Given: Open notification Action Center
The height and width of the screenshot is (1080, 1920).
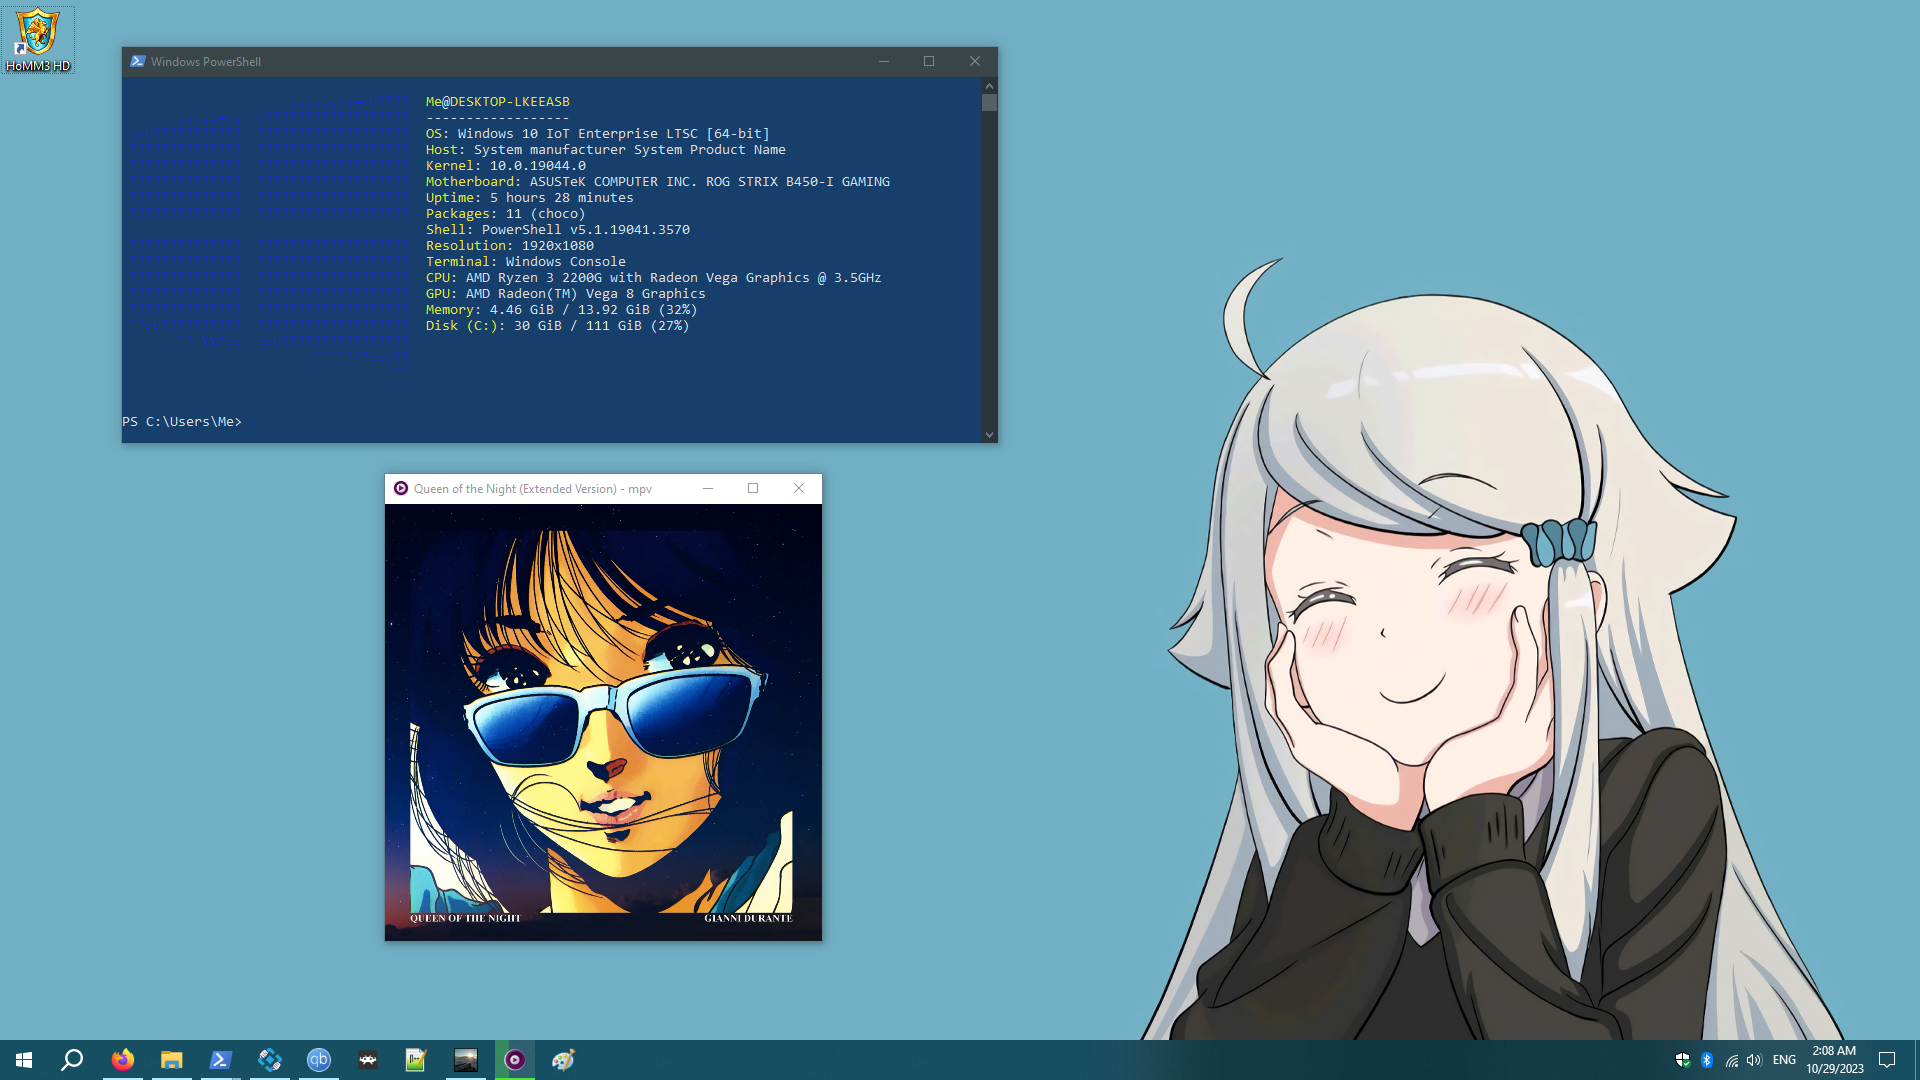Looking at the screenshot, I should click(1887, 1060).
